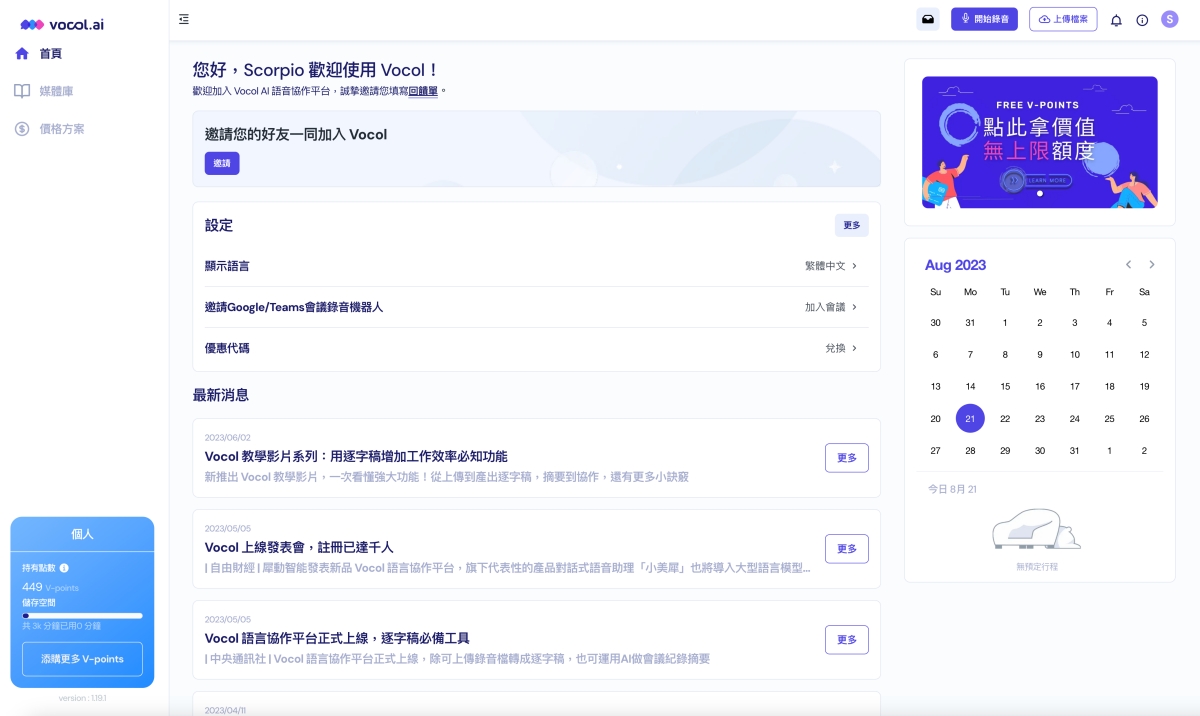Start recording with 開始錄音 button
This screenshot has height=716, width=1200.
click(x=984, y=19)
